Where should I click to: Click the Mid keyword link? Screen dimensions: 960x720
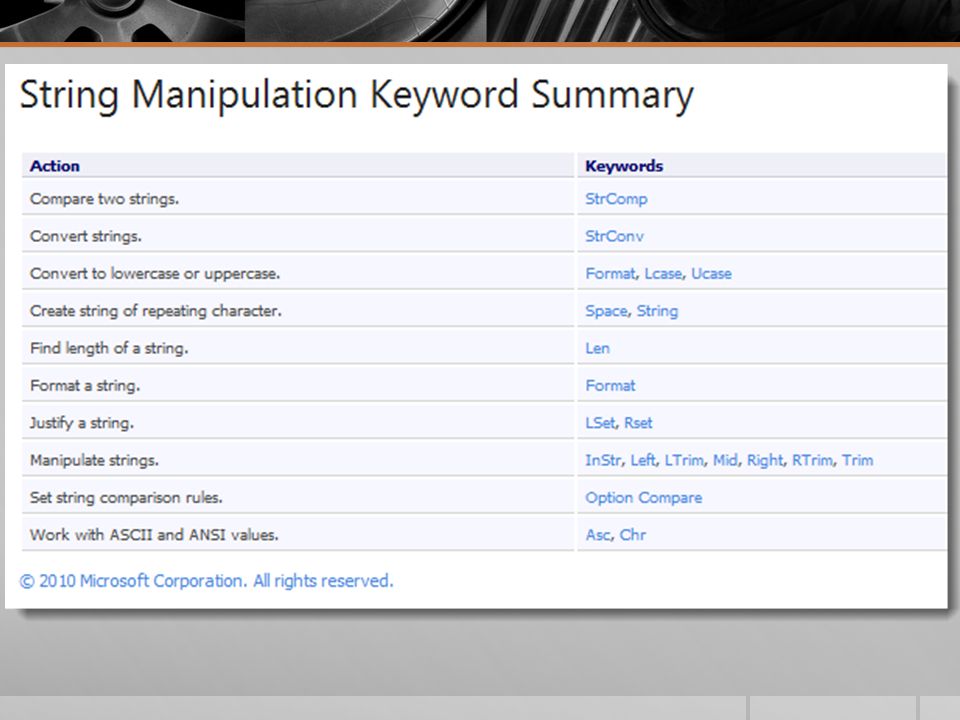725,460
